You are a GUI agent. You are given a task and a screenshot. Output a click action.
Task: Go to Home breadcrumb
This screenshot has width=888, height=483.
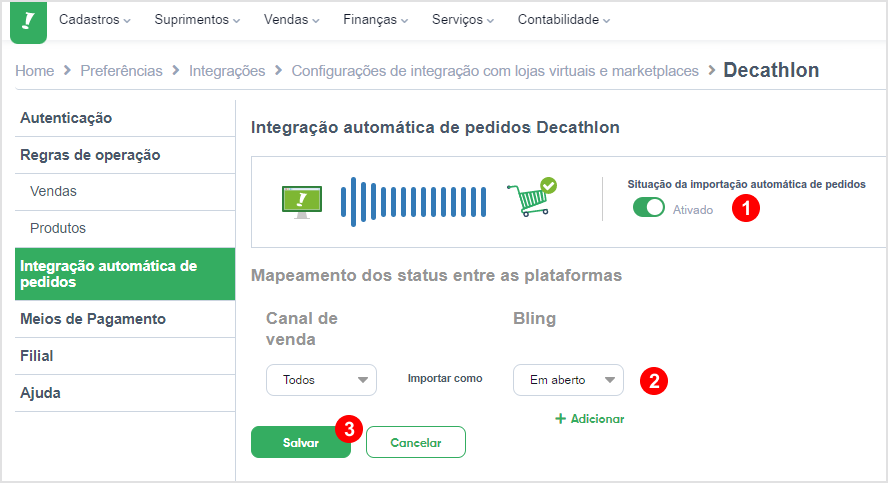(x=35, y=71)
